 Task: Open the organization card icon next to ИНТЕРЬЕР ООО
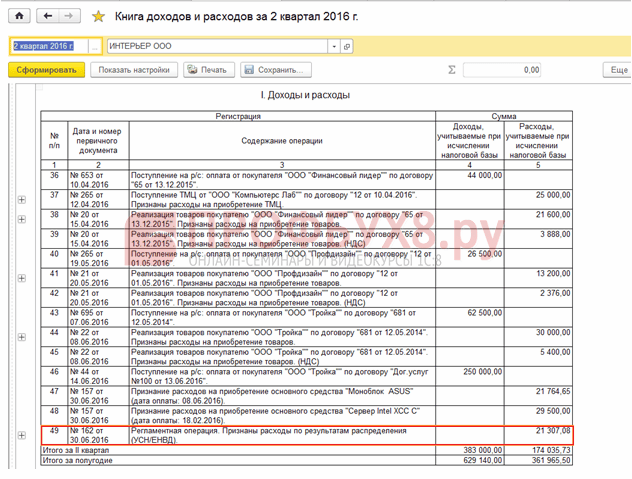click(347, 46)
